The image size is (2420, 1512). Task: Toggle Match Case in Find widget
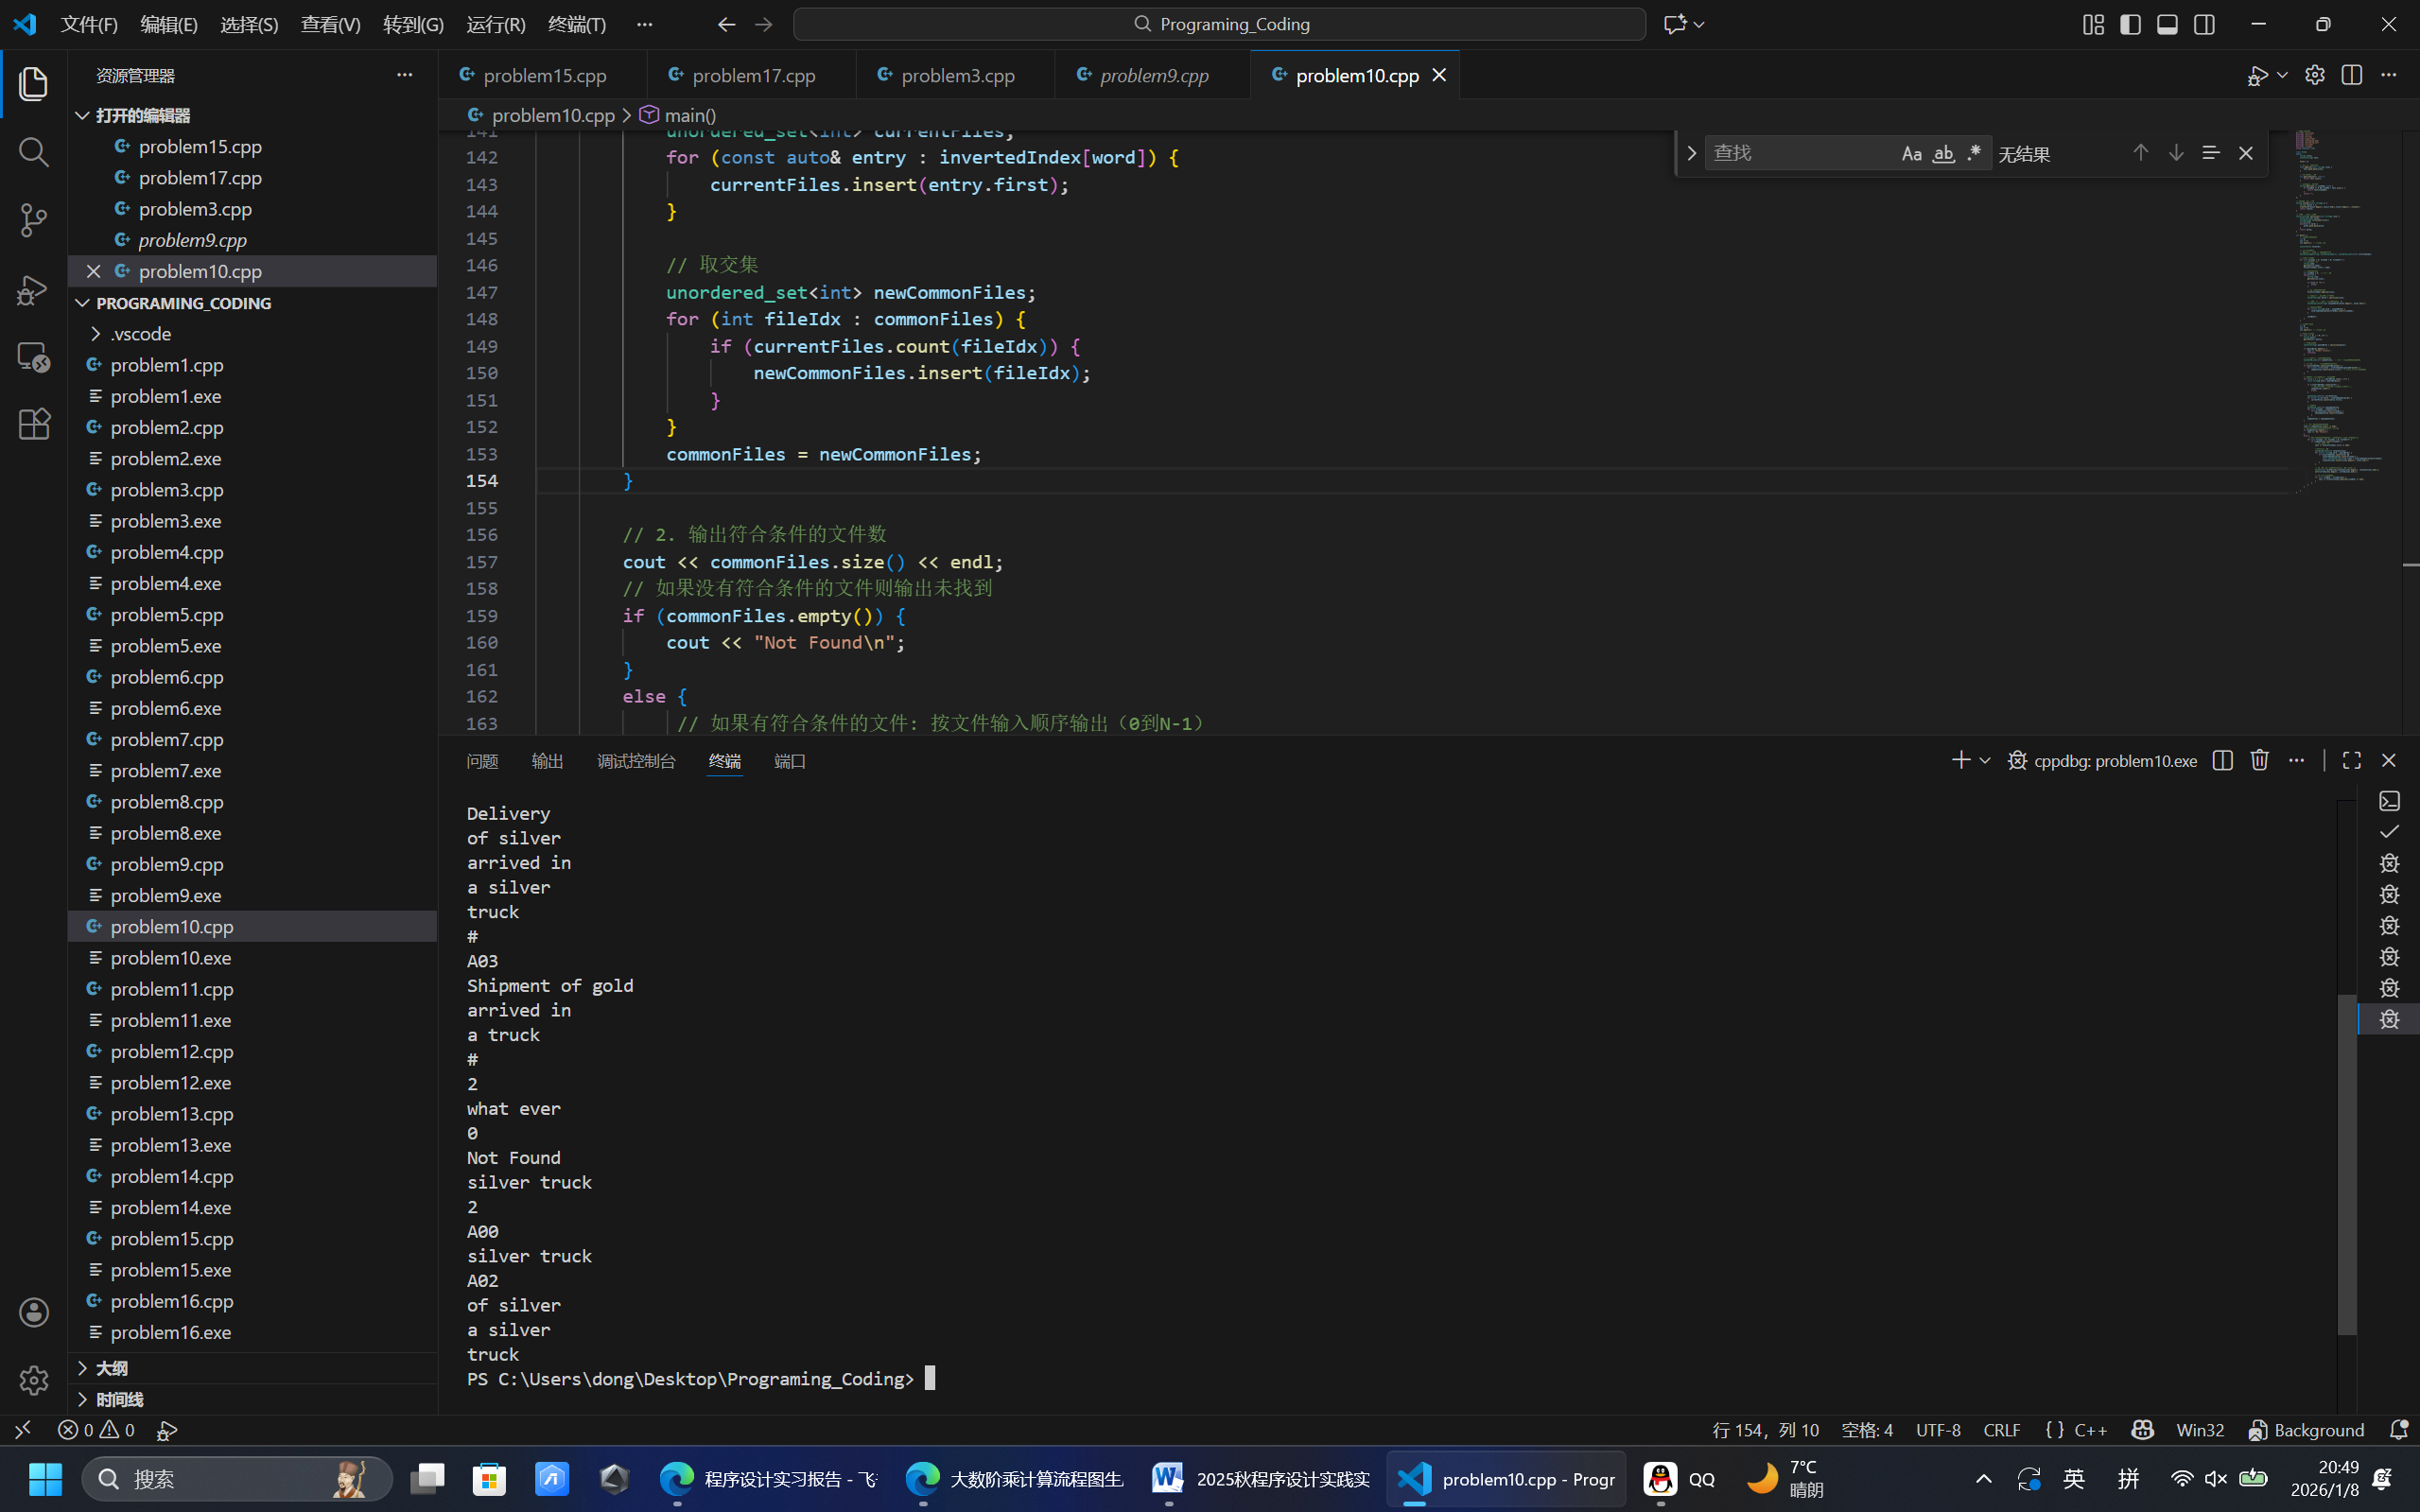tap(1911, 153)
